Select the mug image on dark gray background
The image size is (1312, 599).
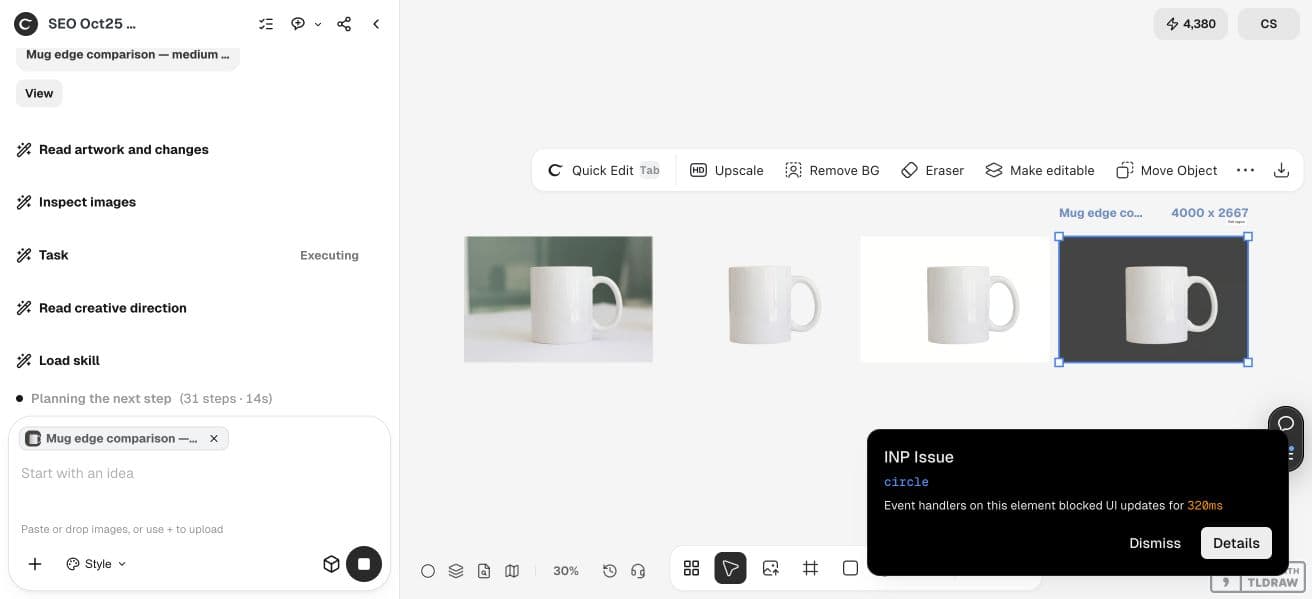(x=1153, y=299)
